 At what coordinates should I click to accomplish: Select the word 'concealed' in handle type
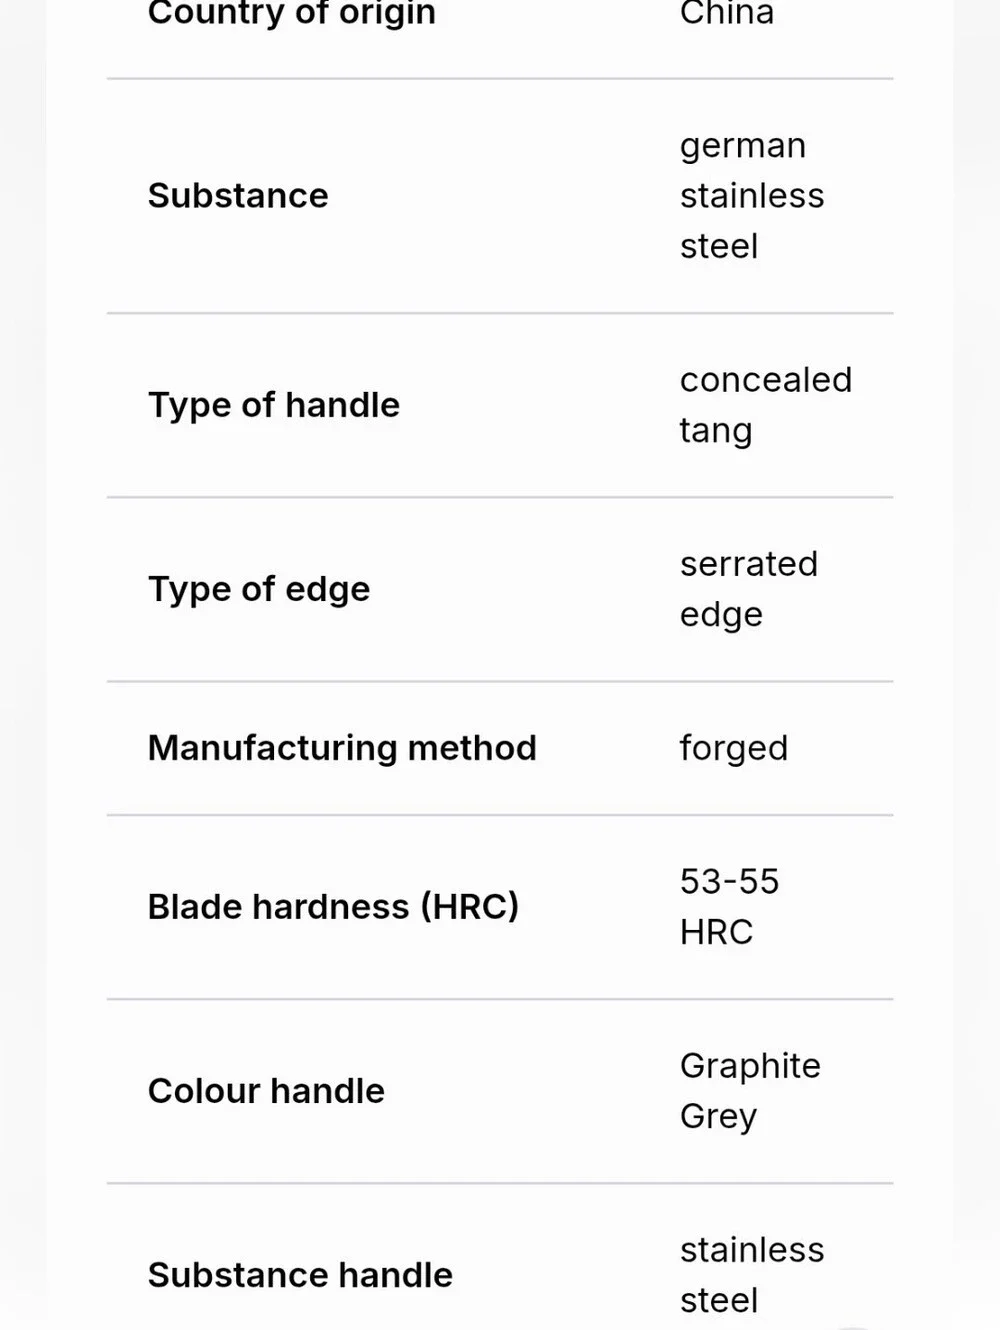tap(766, 379)
